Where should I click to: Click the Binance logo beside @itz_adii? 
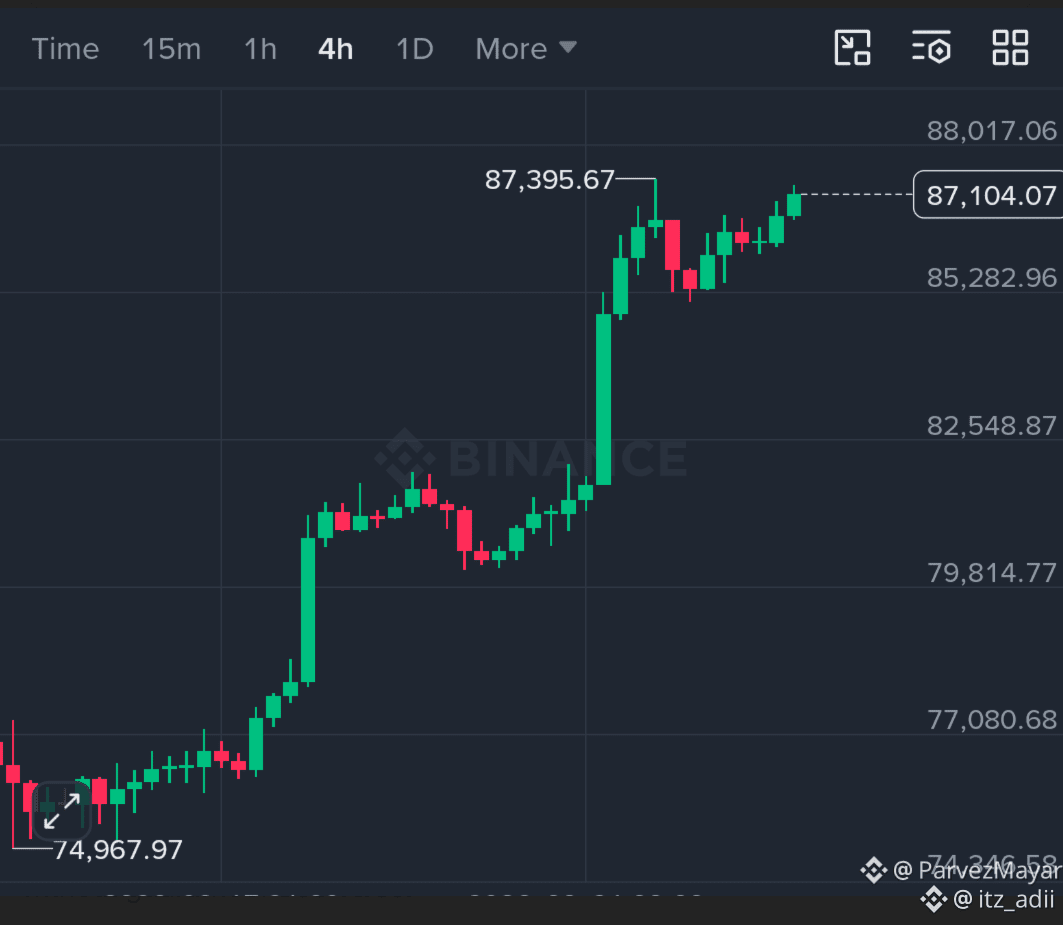934,899
